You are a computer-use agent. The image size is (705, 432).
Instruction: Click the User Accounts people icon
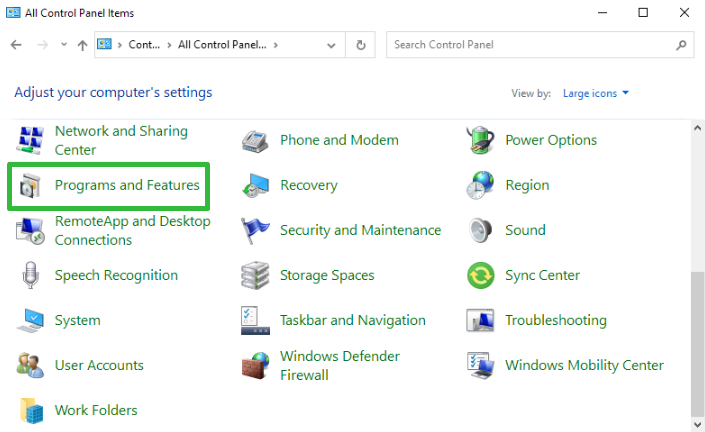pos(31,365)
